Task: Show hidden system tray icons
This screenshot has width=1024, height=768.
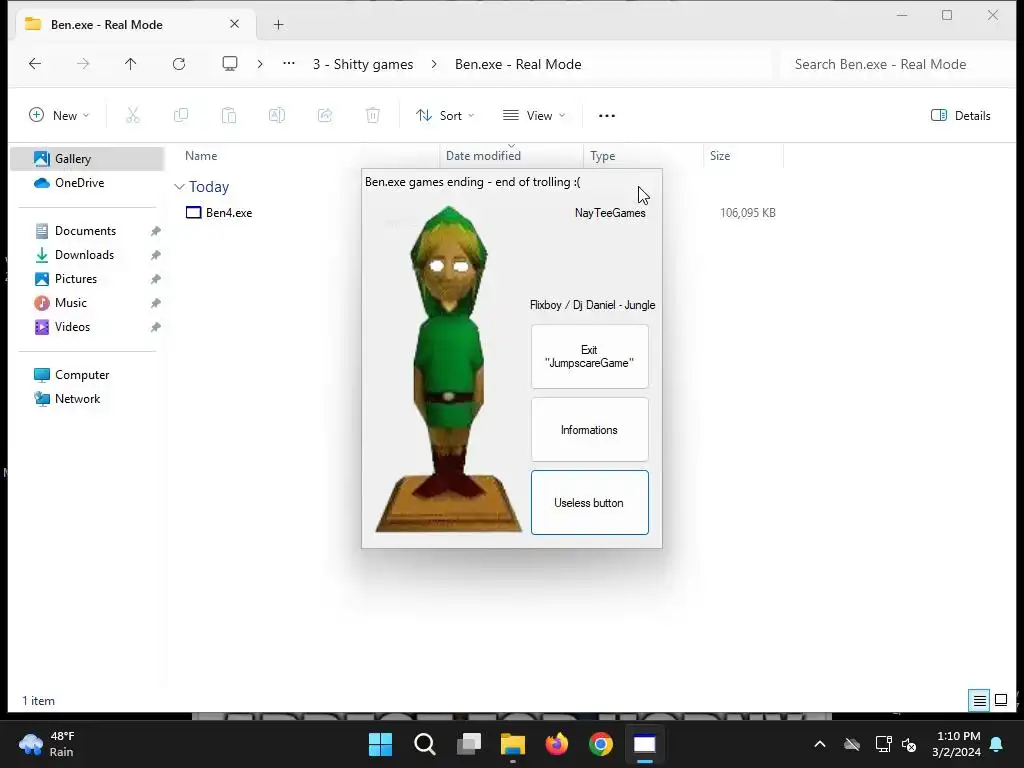Action: pyautogui.click(x=820, y=744)
